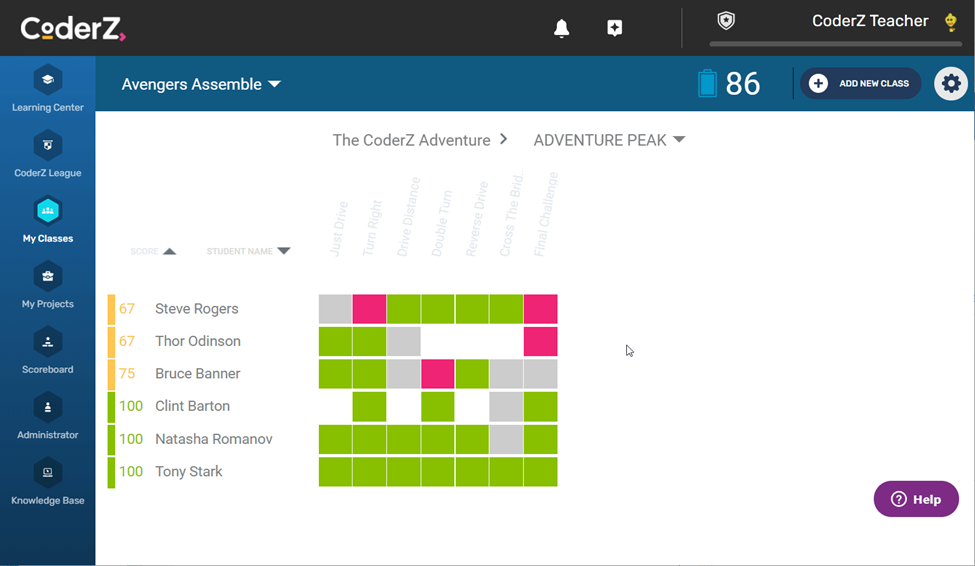Open the notifications bell icon
Screen dimensions: 975x566
pyautogui.click(x=562, y=29)
